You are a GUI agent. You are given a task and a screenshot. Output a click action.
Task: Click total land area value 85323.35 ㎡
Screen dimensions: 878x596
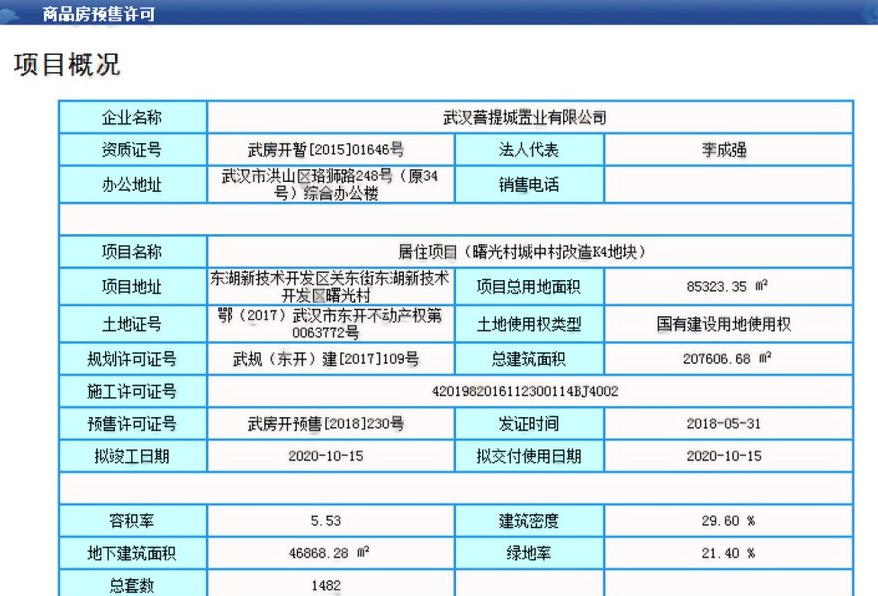[727, 286]
